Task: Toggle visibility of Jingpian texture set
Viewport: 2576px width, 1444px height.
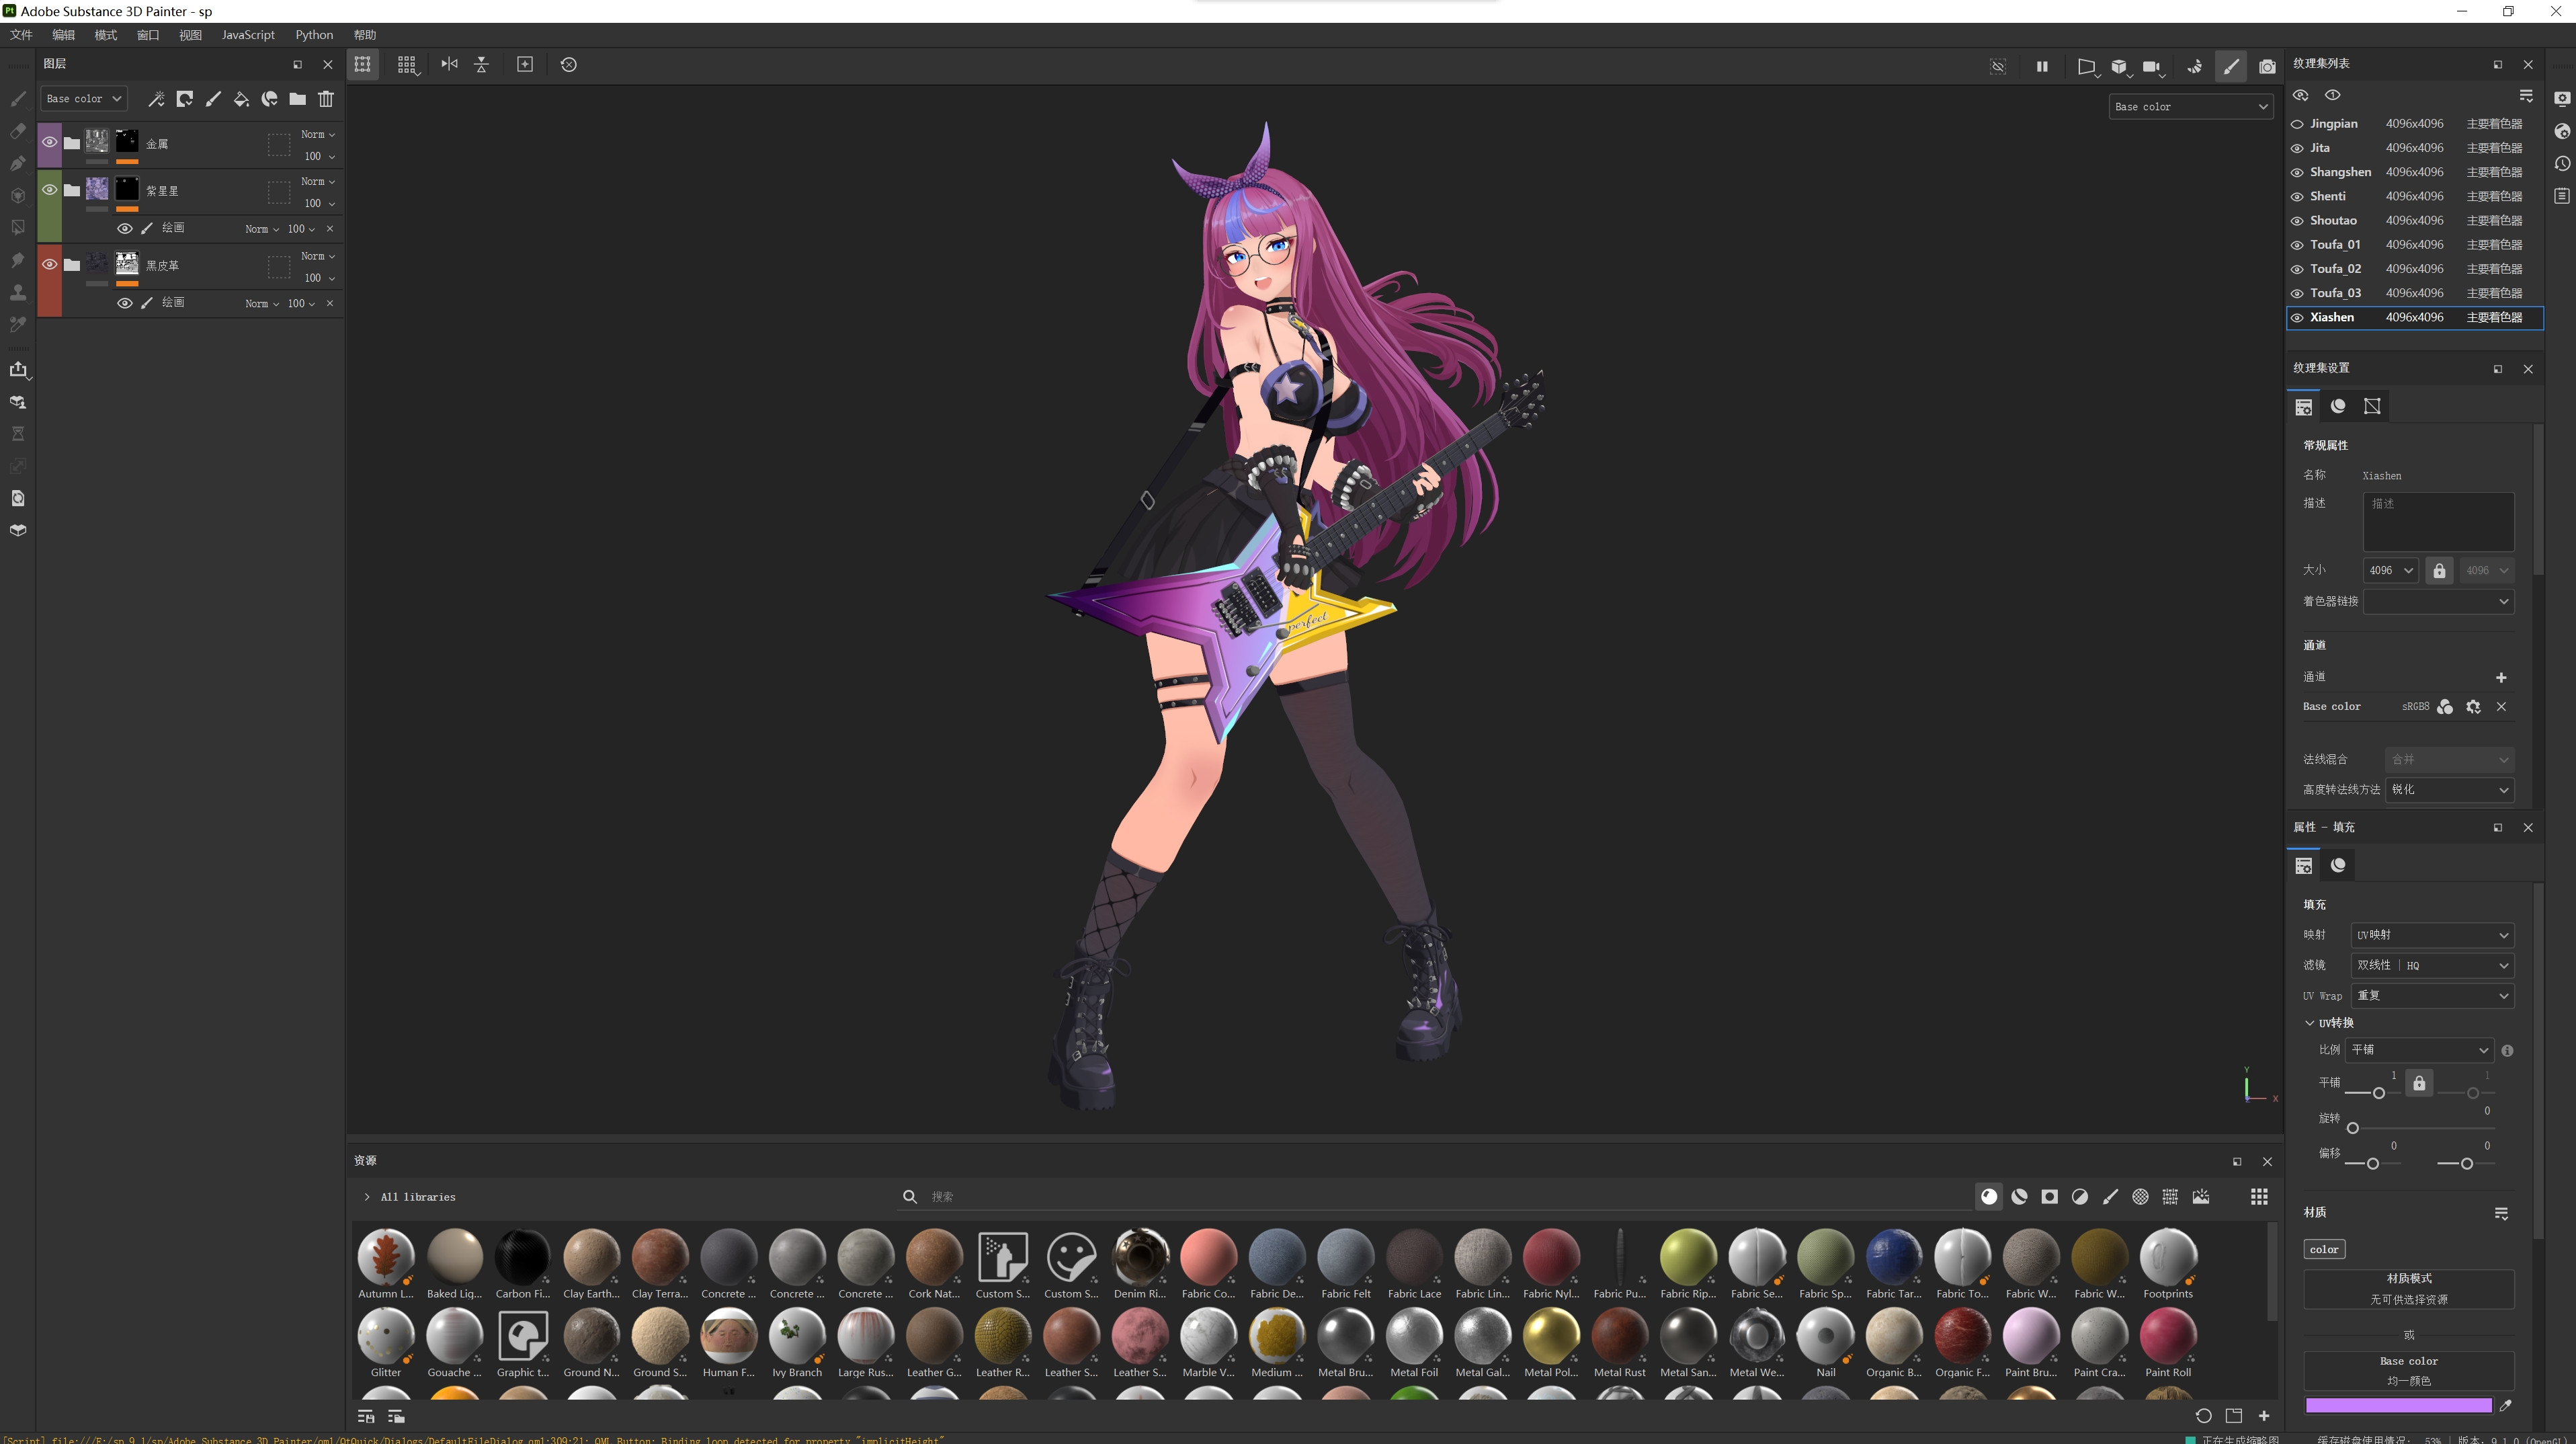Action: (x=2297, y=124)
